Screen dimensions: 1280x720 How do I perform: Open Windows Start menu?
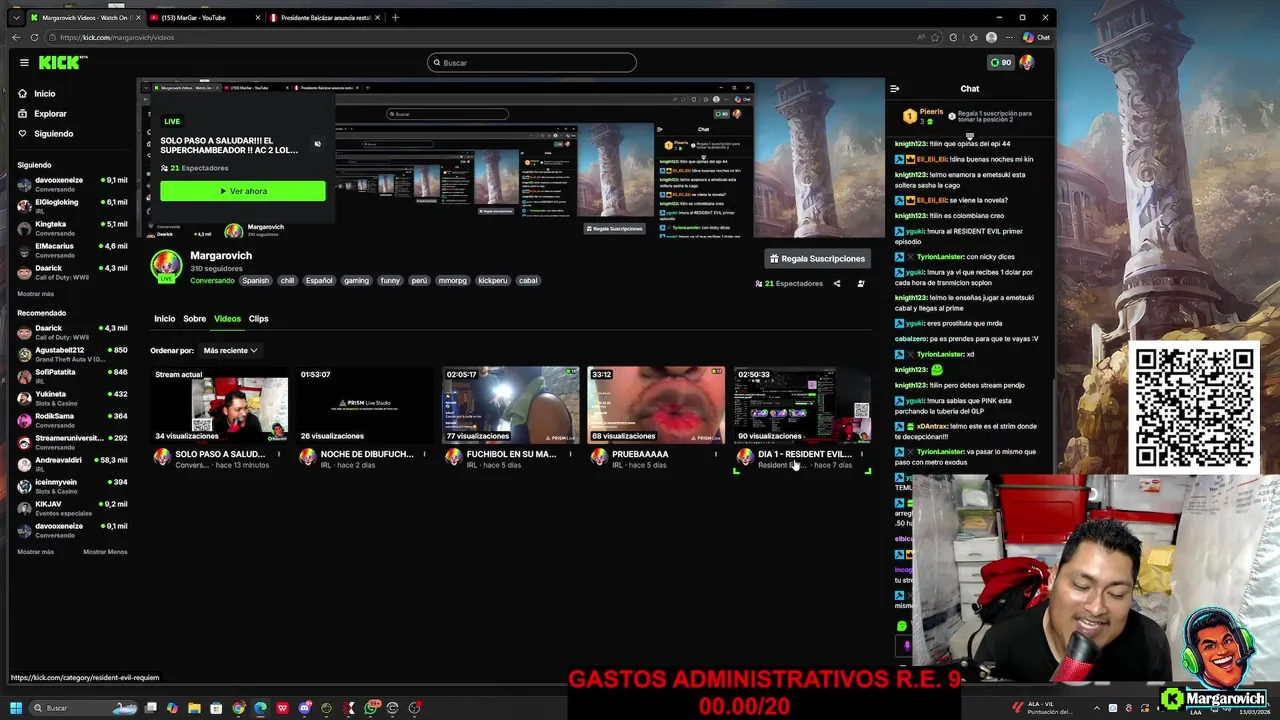15,708
